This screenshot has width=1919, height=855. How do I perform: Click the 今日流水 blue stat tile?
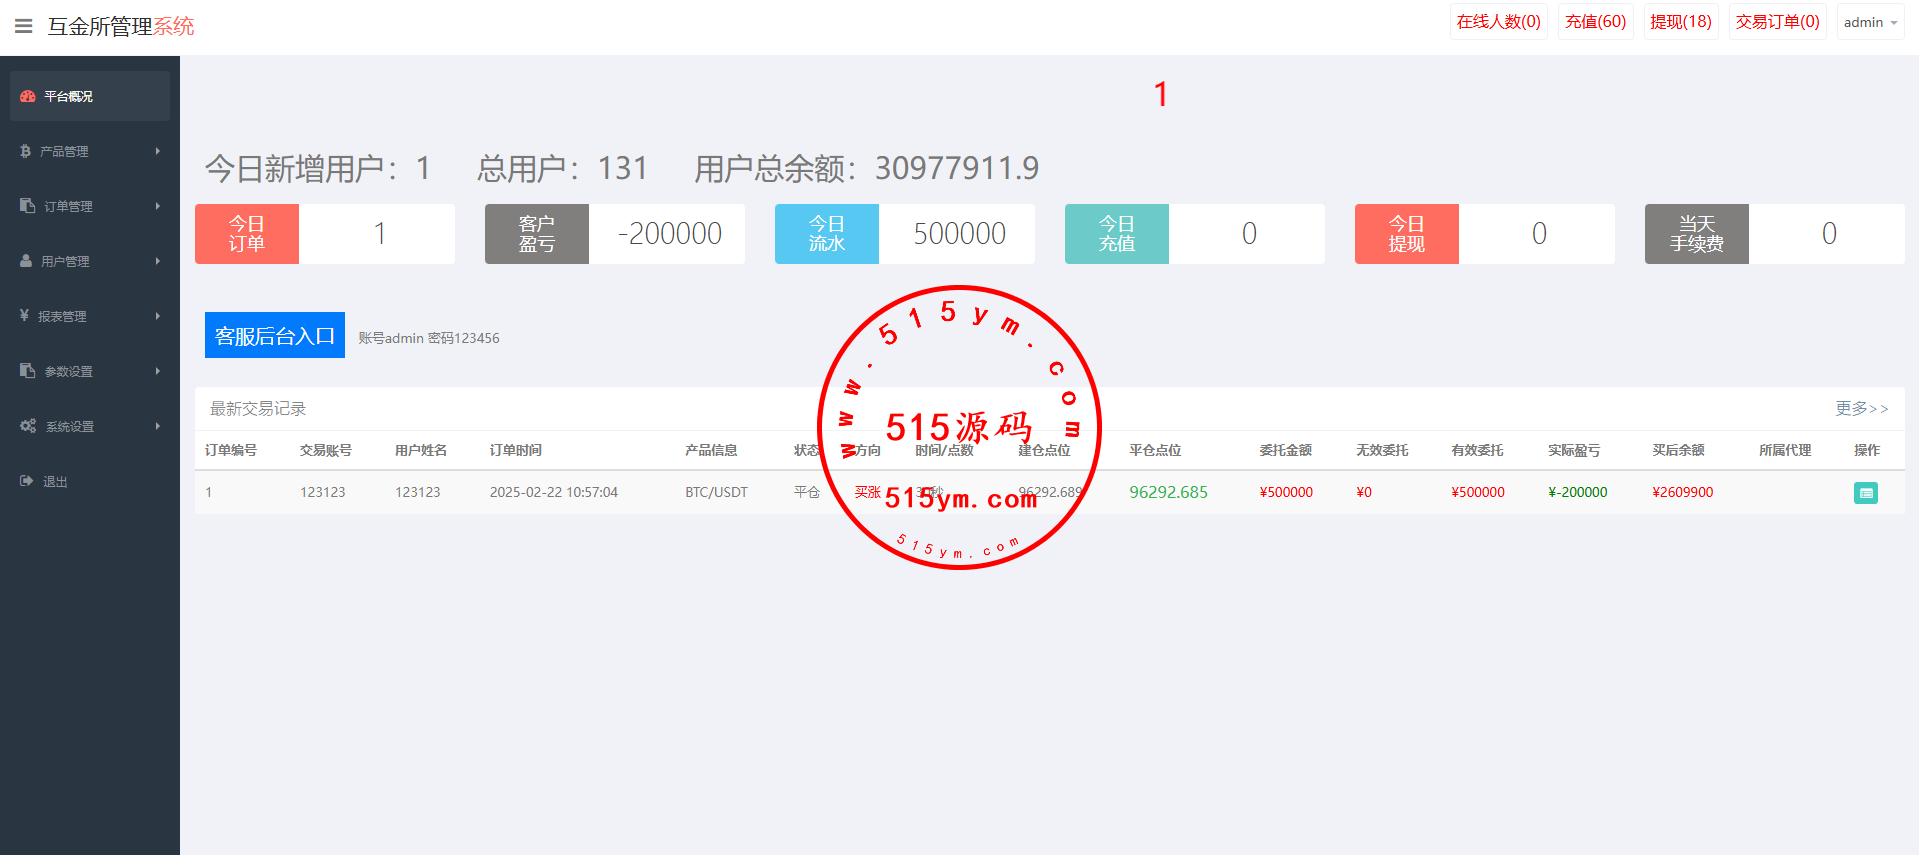click(x=826, y=234)
